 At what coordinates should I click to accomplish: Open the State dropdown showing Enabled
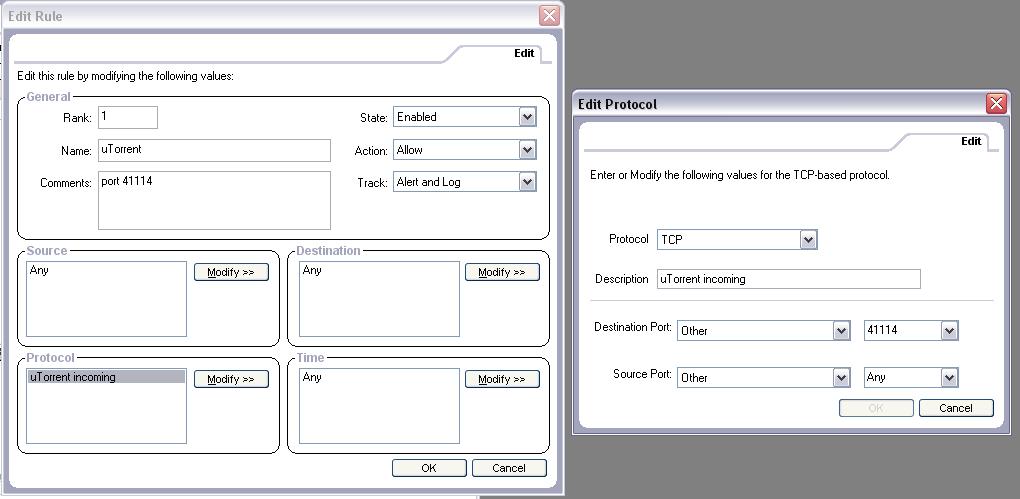[464, 117]
